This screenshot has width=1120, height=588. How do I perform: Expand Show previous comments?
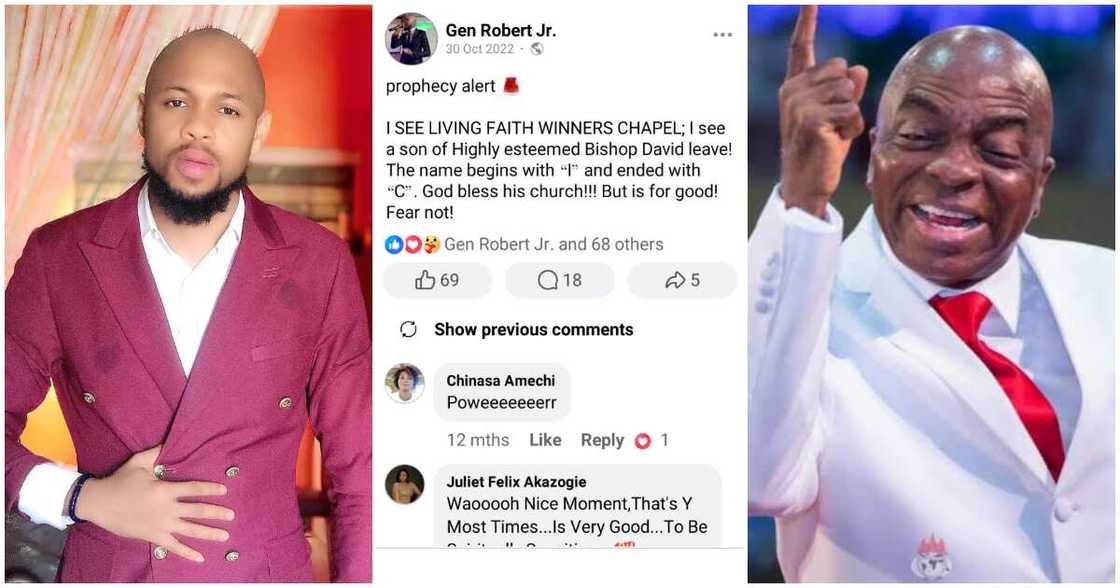click(533, 330)
